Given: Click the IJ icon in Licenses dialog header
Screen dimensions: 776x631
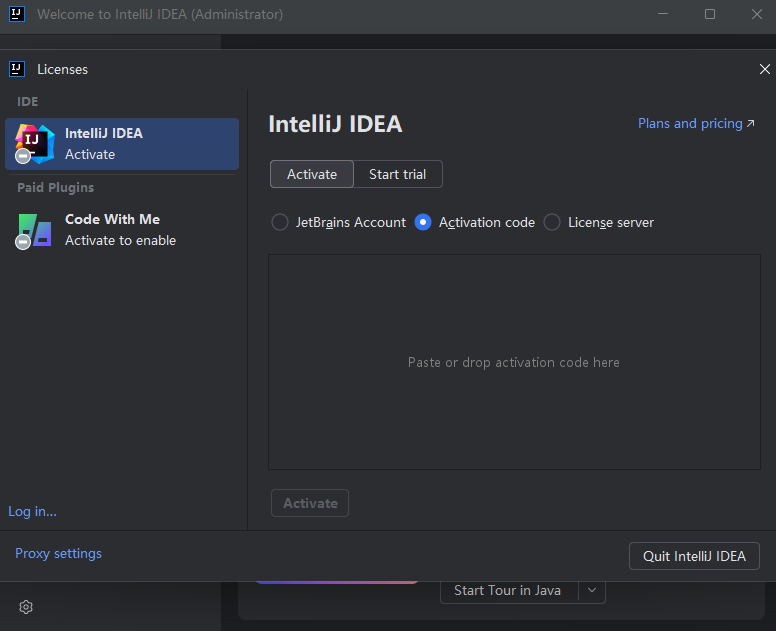Looking at the screenshot, I should tap(17, 69).
